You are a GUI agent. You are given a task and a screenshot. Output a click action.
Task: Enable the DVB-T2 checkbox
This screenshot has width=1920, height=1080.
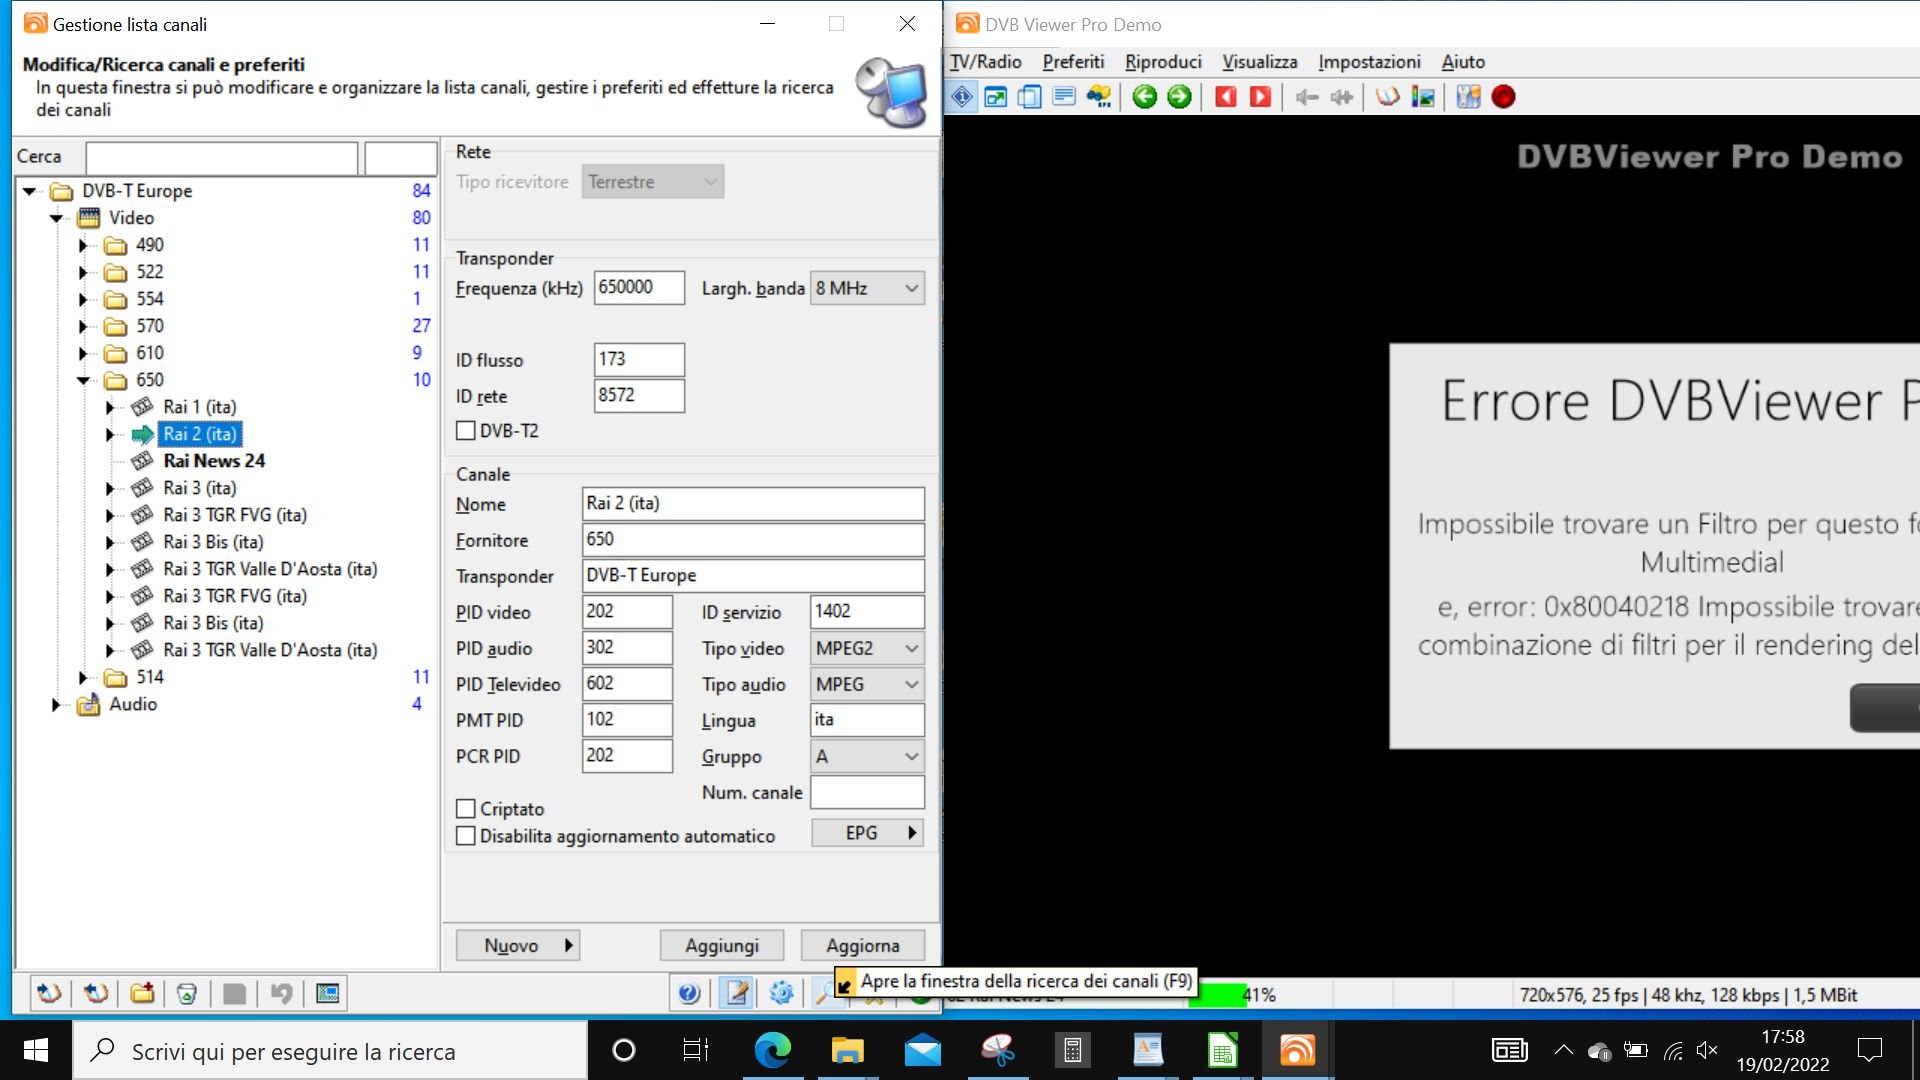pyautogui.click(x=466, y=431)
